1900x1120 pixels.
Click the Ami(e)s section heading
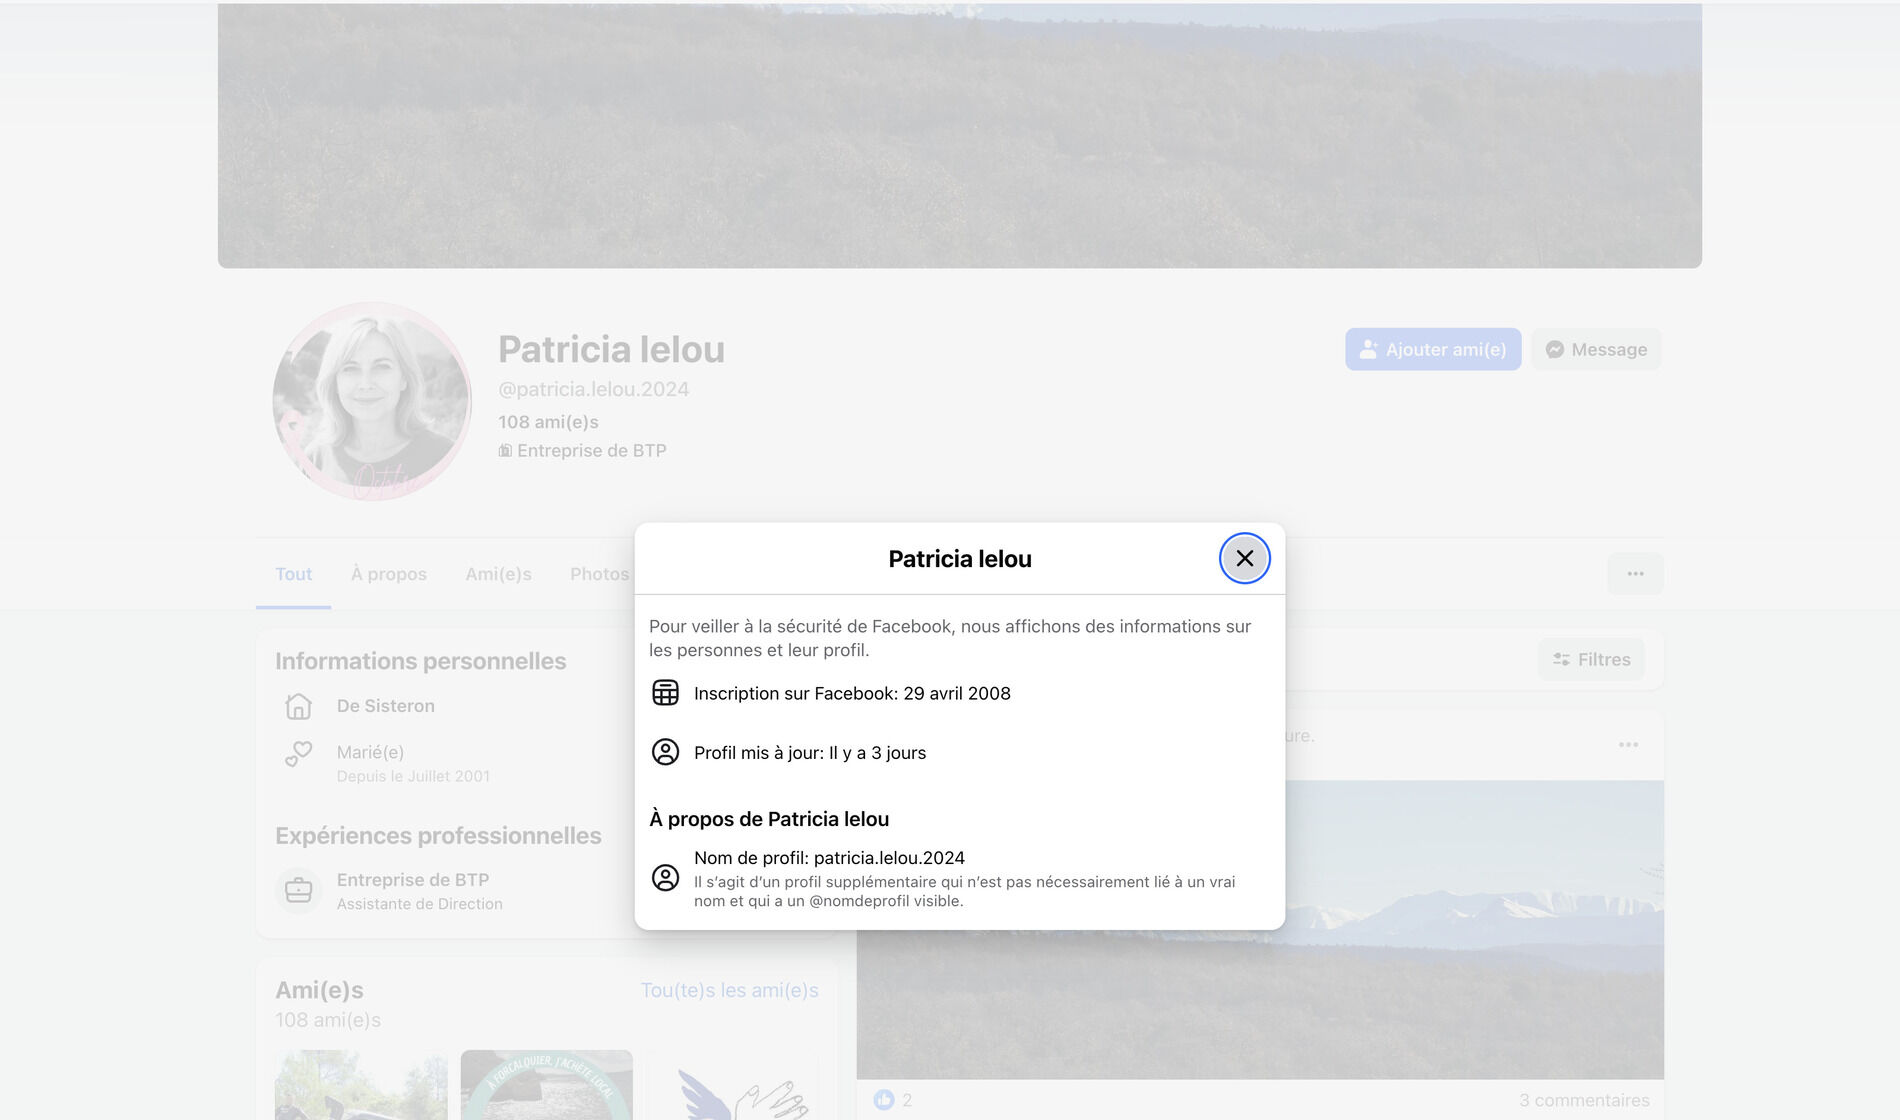click(x=319, y=990)
